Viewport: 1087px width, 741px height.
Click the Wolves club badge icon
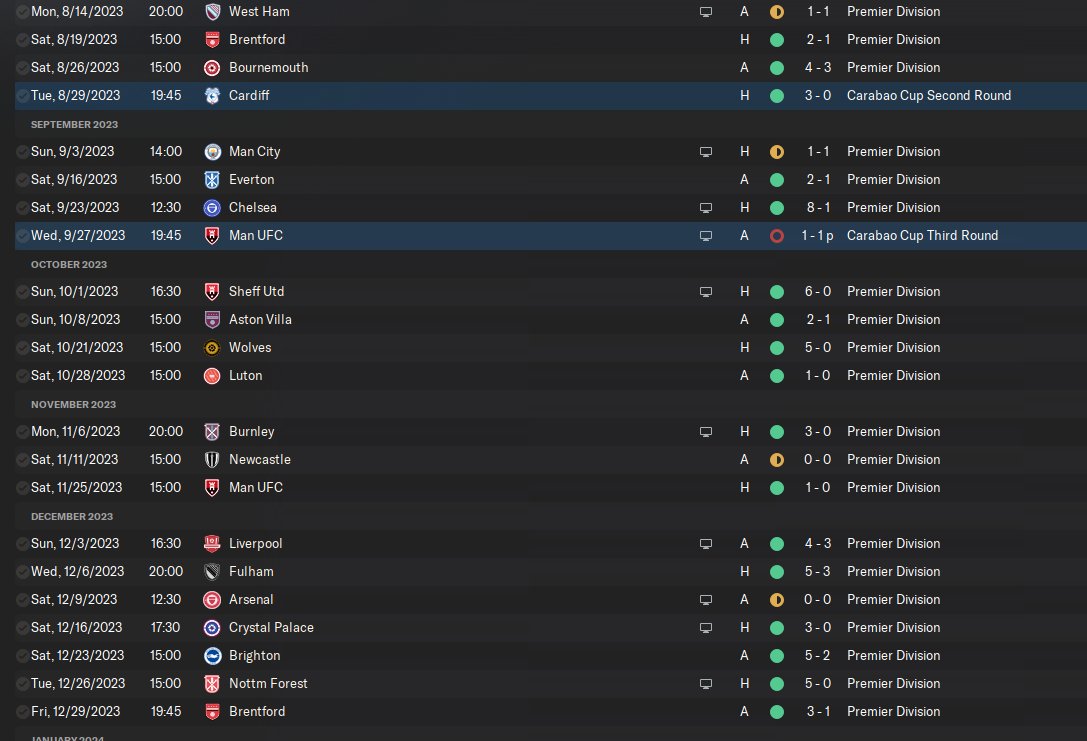coord(212,348)
